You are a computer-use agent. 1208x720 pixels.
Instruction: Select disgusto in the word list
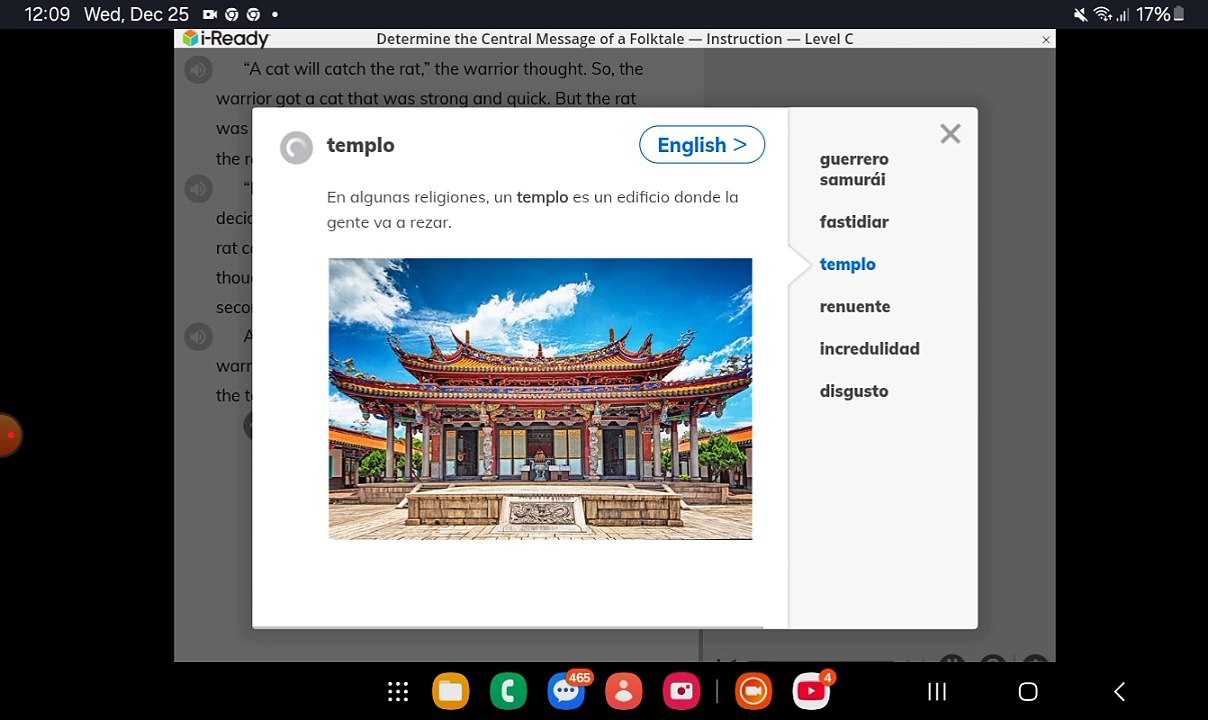click(854, 391)
